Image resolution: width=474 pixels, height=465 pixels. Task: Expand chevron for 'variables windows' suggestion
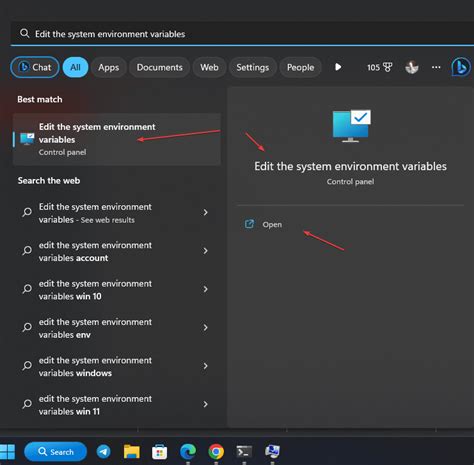pyautogui.click(x=206, y=366)
